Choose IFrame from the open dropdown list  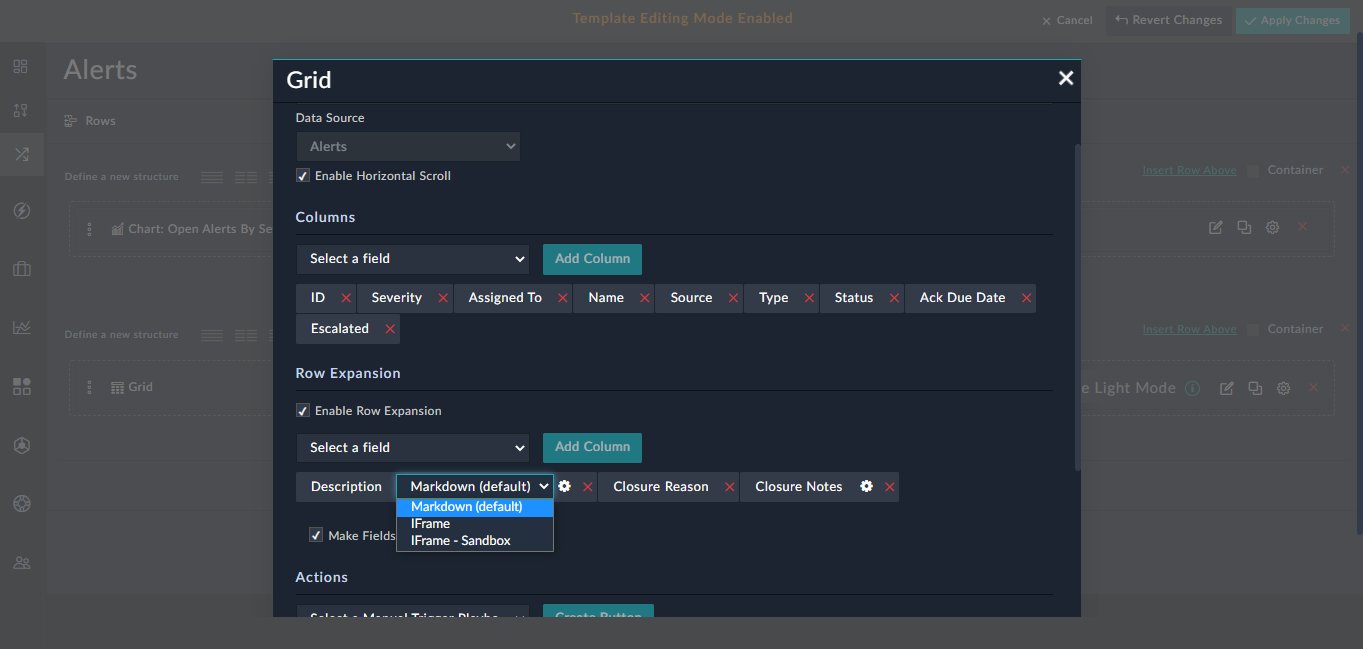click(x=429, y=523)
